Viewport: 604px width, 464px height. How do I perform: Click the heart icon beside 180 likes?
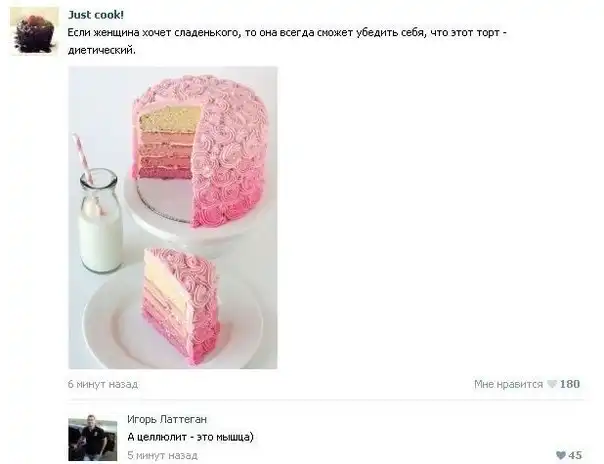pyautogui.click(x=552, y=384)
